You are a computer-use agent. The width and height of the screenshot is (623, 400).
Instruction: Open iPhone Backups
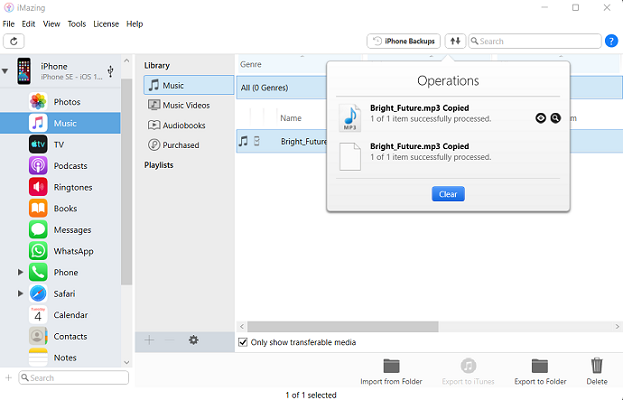click(x=403, y=41)
